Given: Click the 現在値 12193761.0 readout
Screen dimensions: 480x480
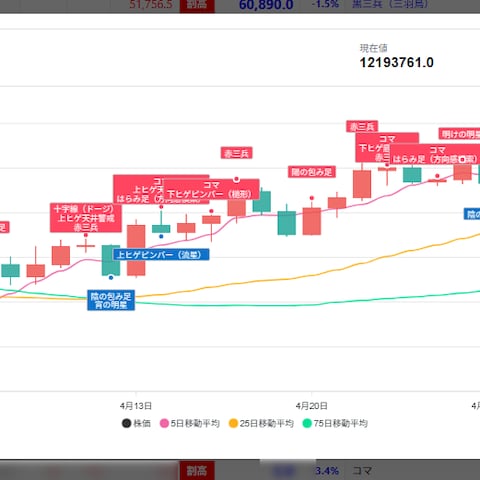Looking at the screenshot, I should 396,57.
